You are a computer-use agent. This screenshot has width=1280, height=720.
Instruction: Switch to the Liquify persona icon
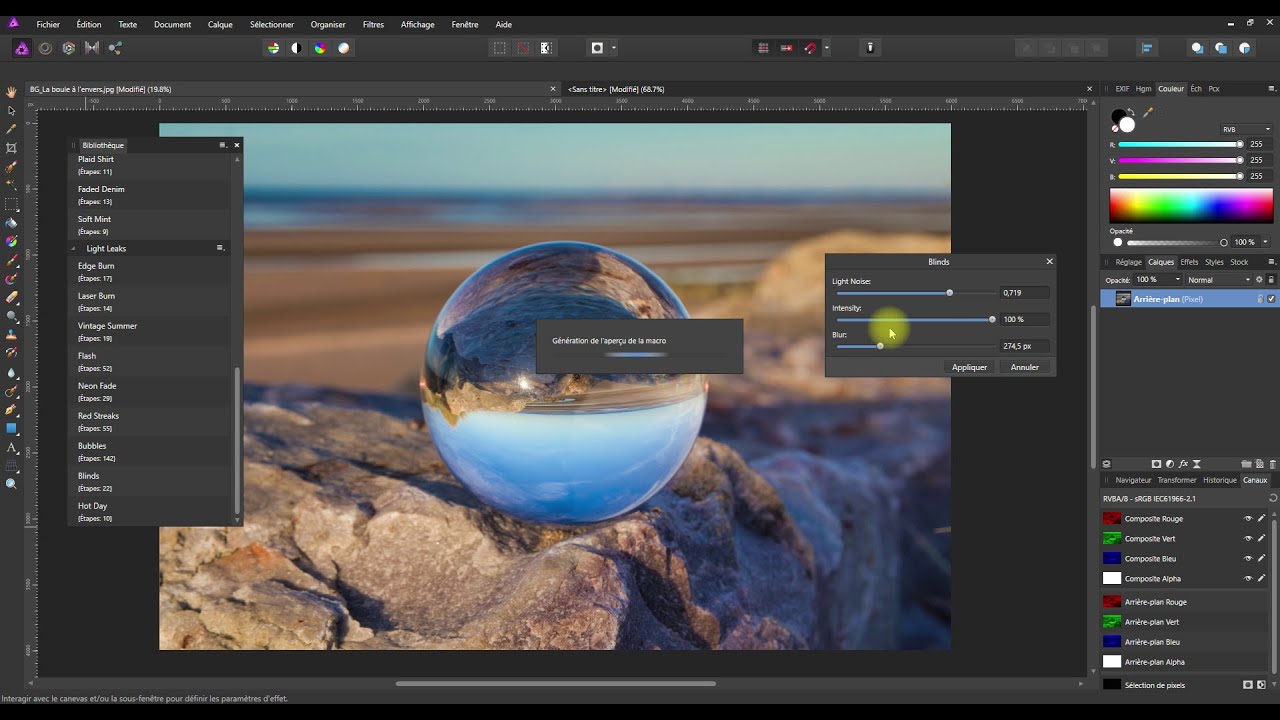45,48
